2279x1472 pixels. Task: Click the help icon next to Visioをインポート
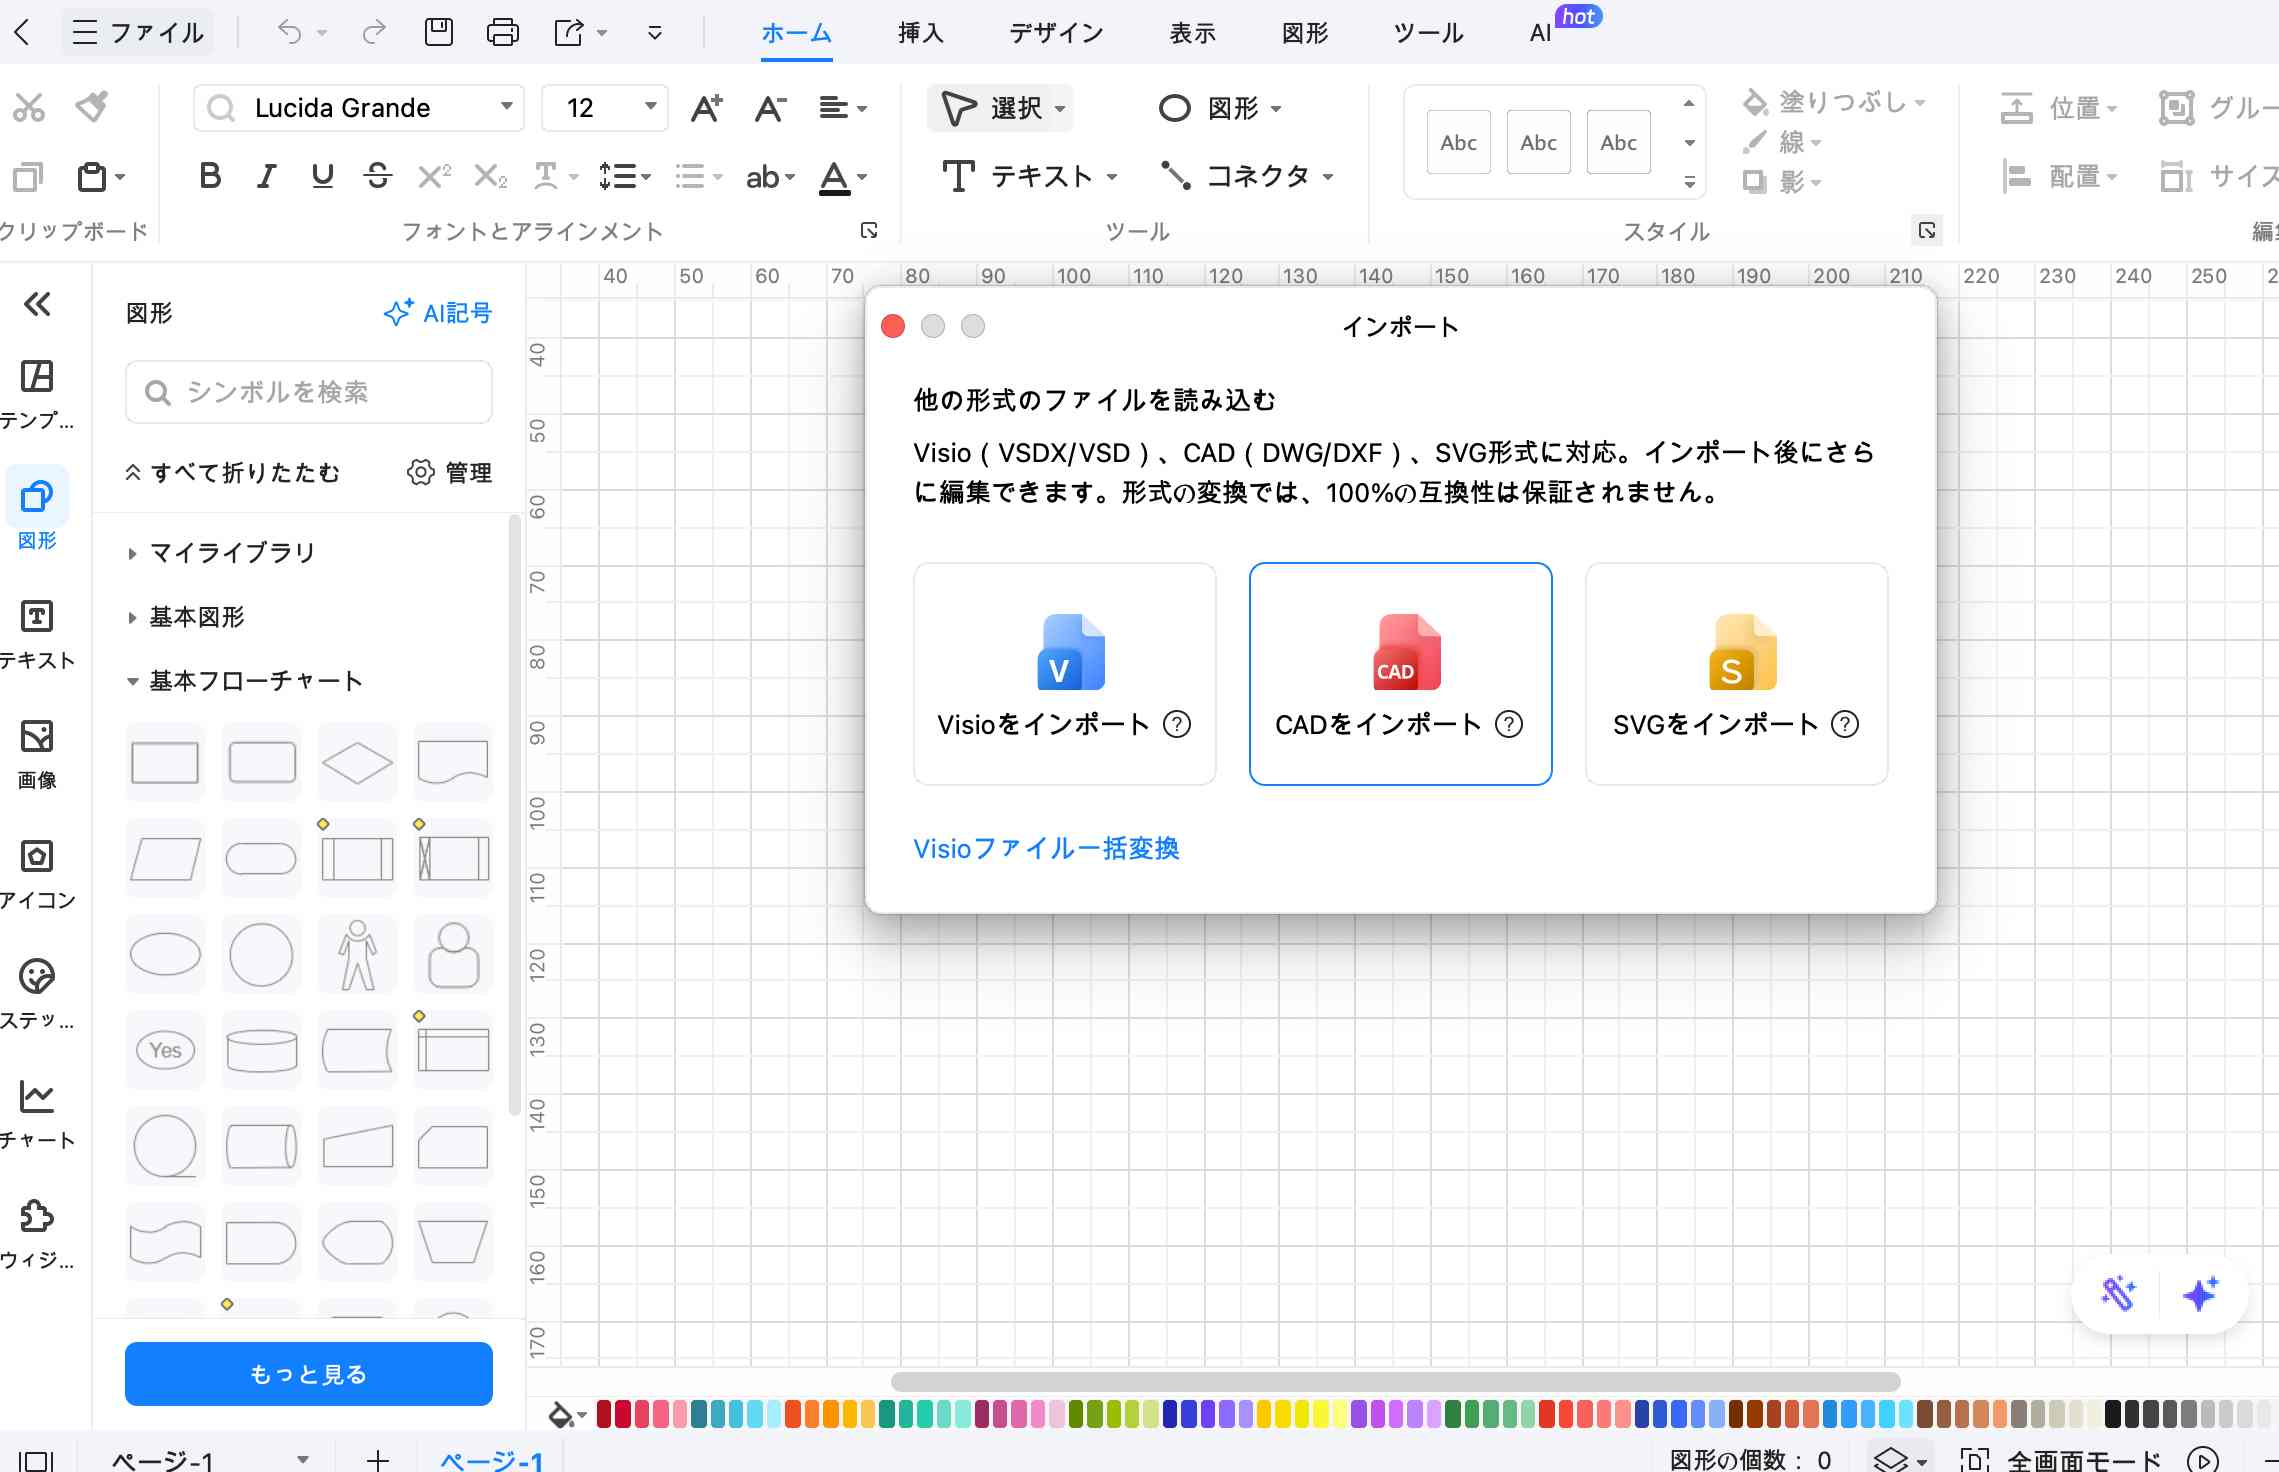coord(1177,724)
